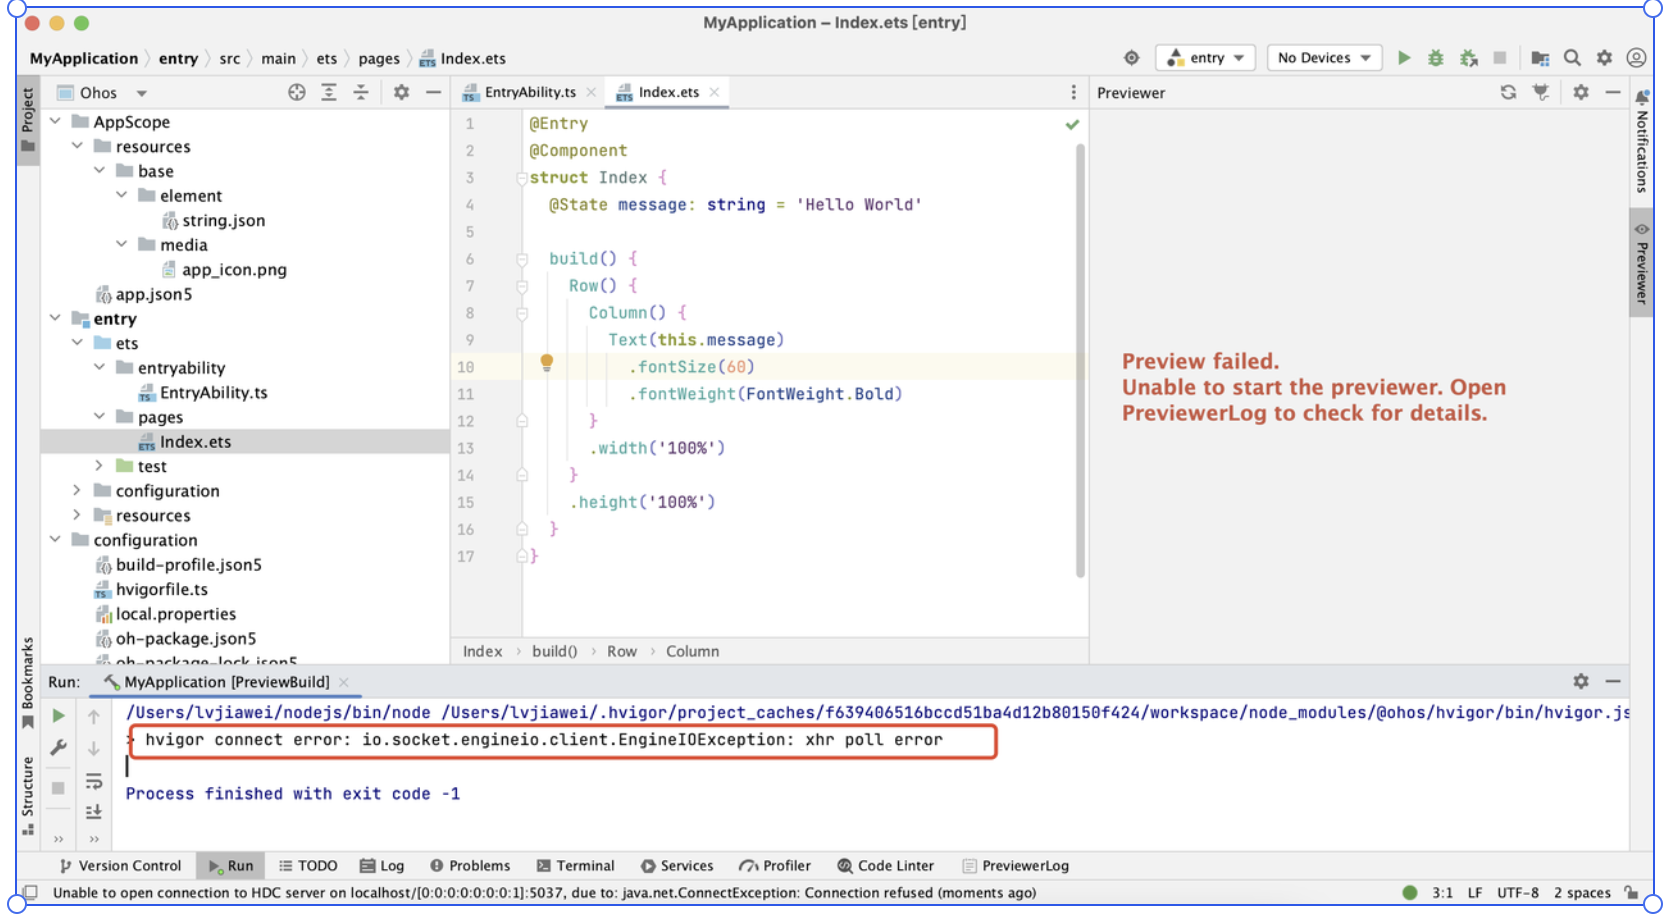Toggle Project tool window on left strip
This screenshot has width=1664, height=920.
pyautogui.click(x=28, y=119)
